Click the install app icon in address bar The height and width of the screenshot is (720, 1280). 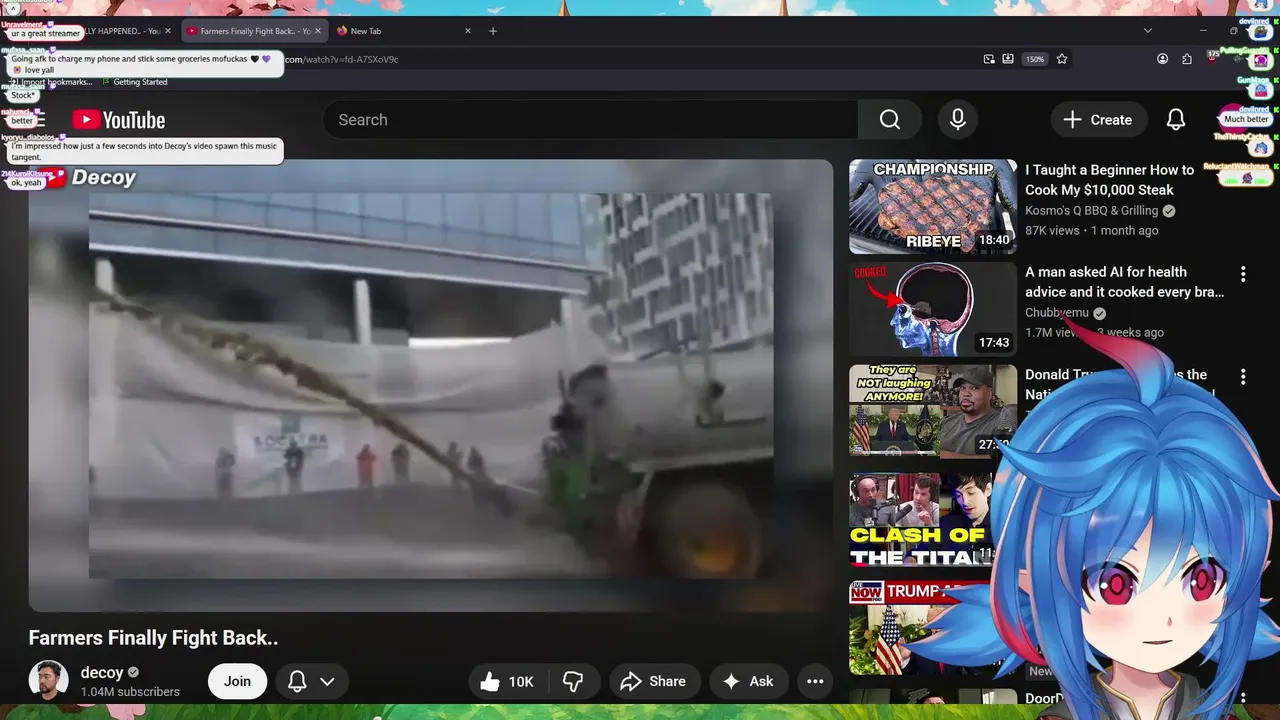click(1008, 59)
